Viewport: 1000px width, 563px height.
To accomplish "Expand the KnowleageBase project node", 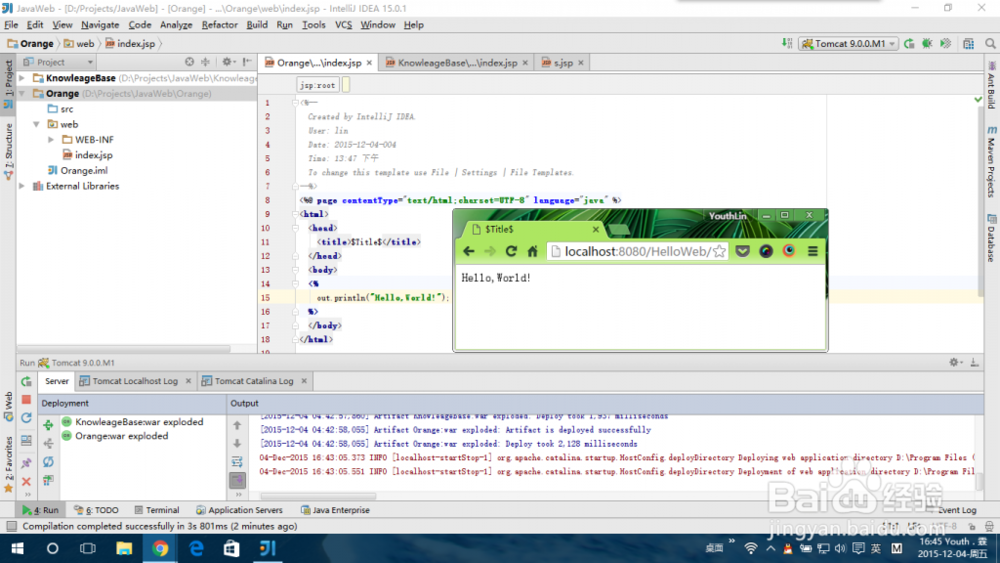I will (22, 78).
